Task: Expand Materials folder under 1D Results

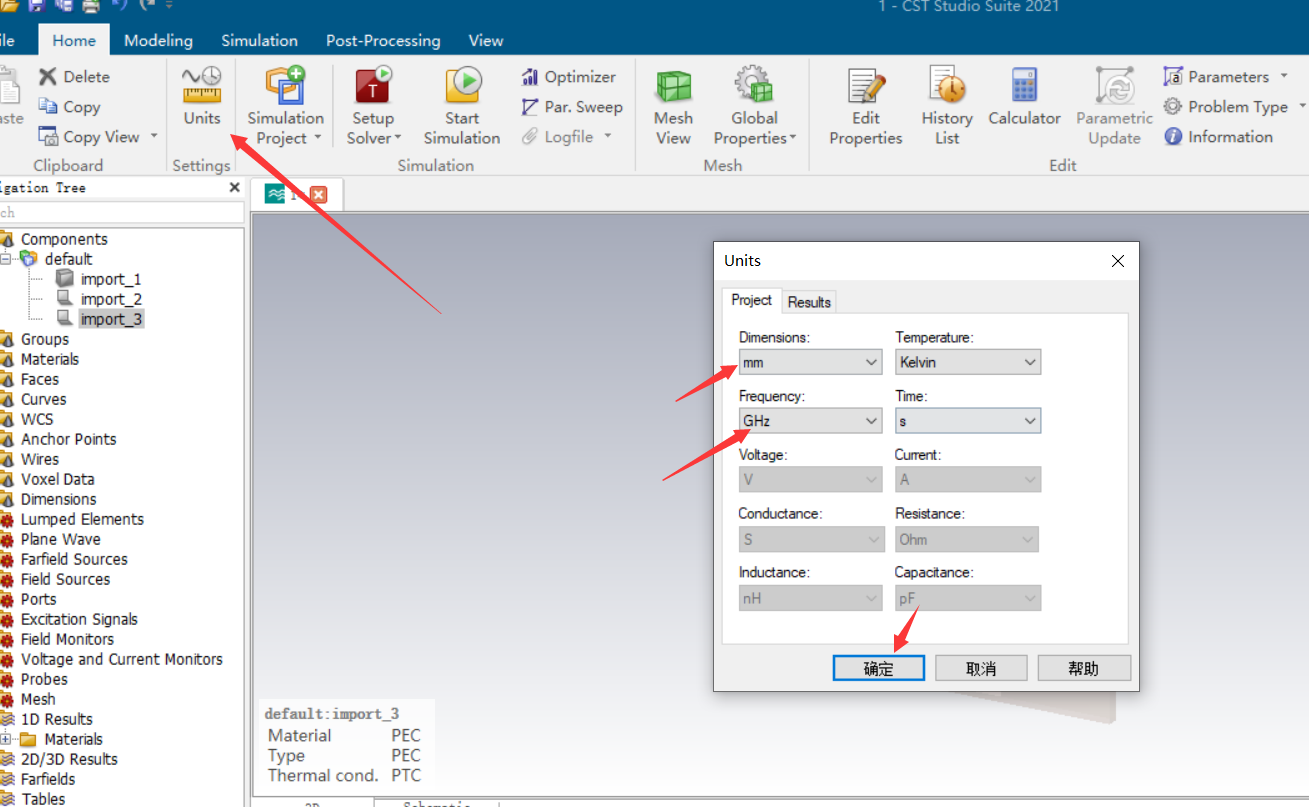Action: tap(5, 739)
